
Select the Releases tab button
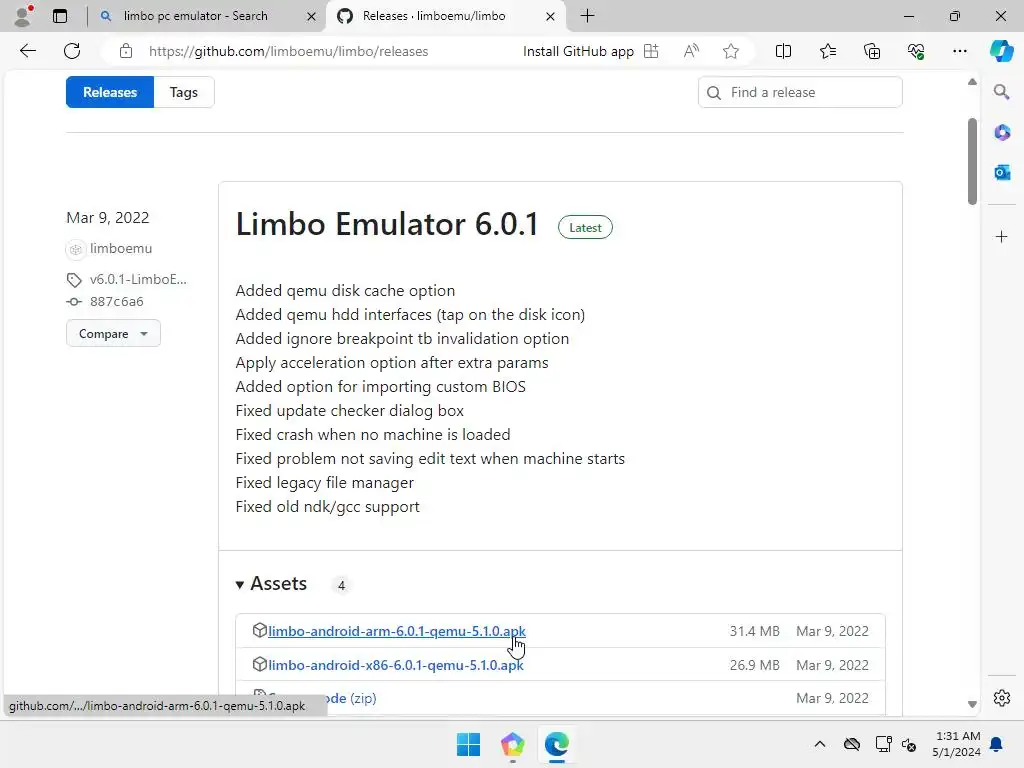point(110,92)
